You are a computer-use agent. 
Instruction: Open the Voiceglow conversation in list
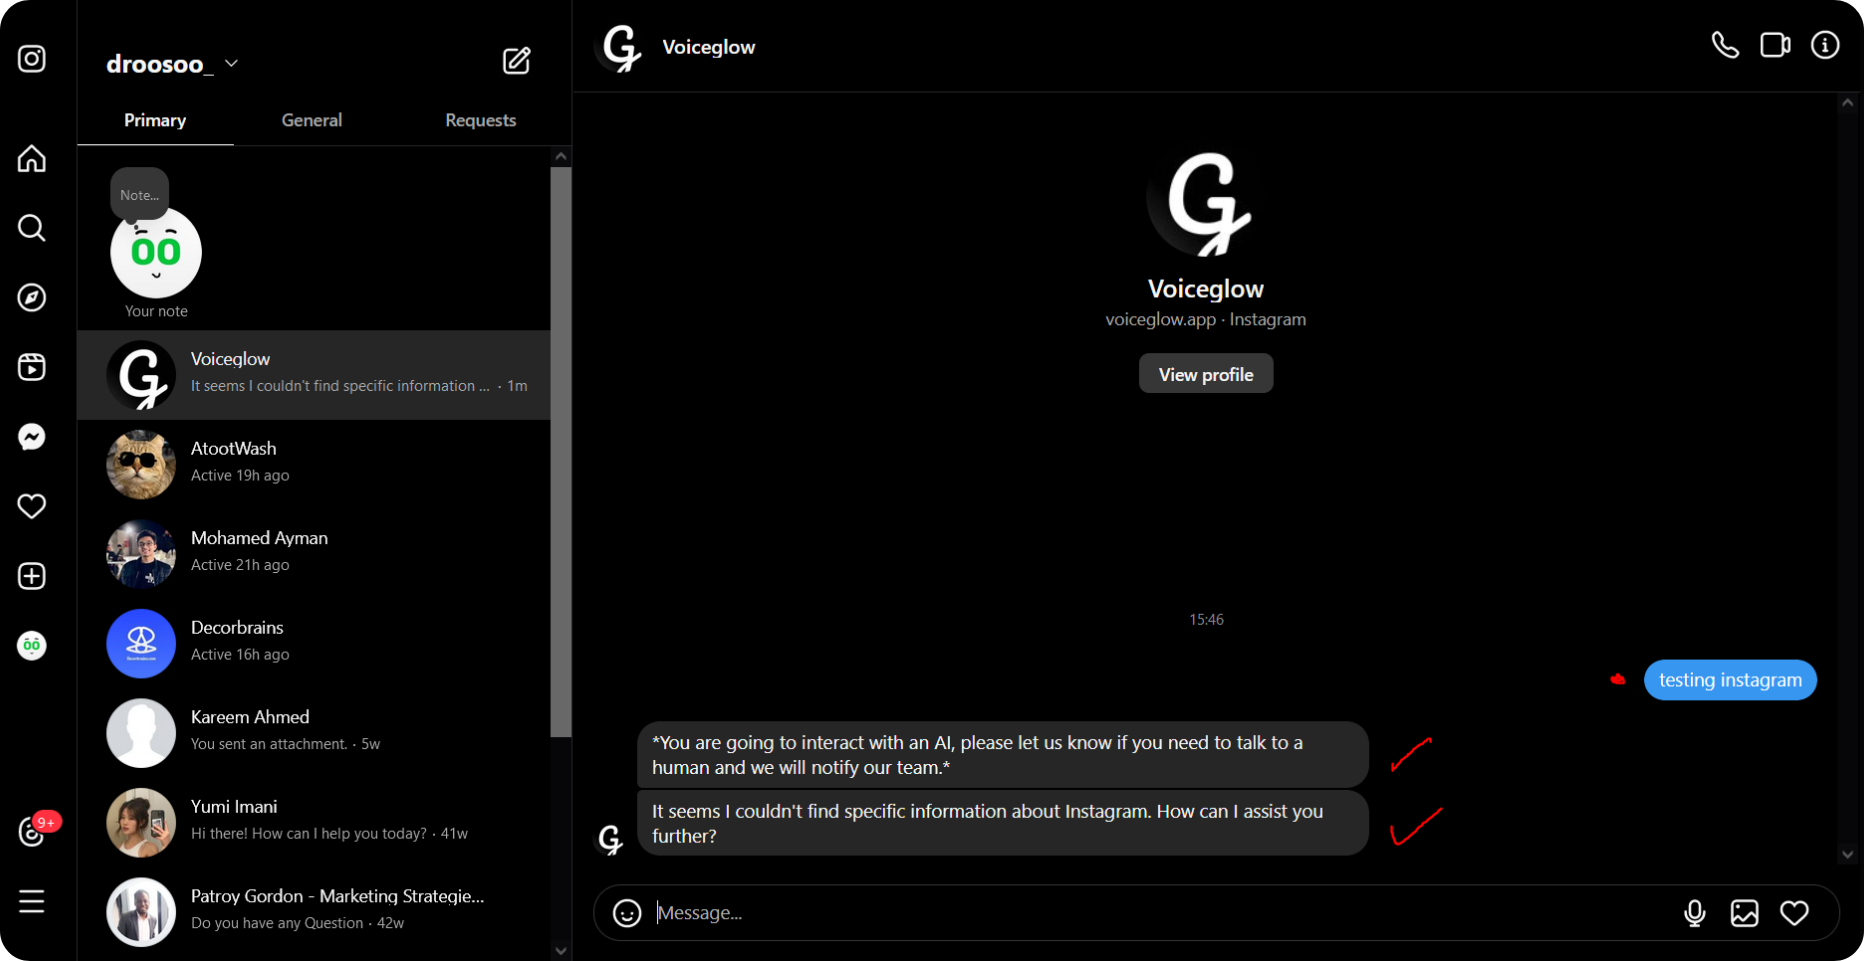click(x=314, y=375)
